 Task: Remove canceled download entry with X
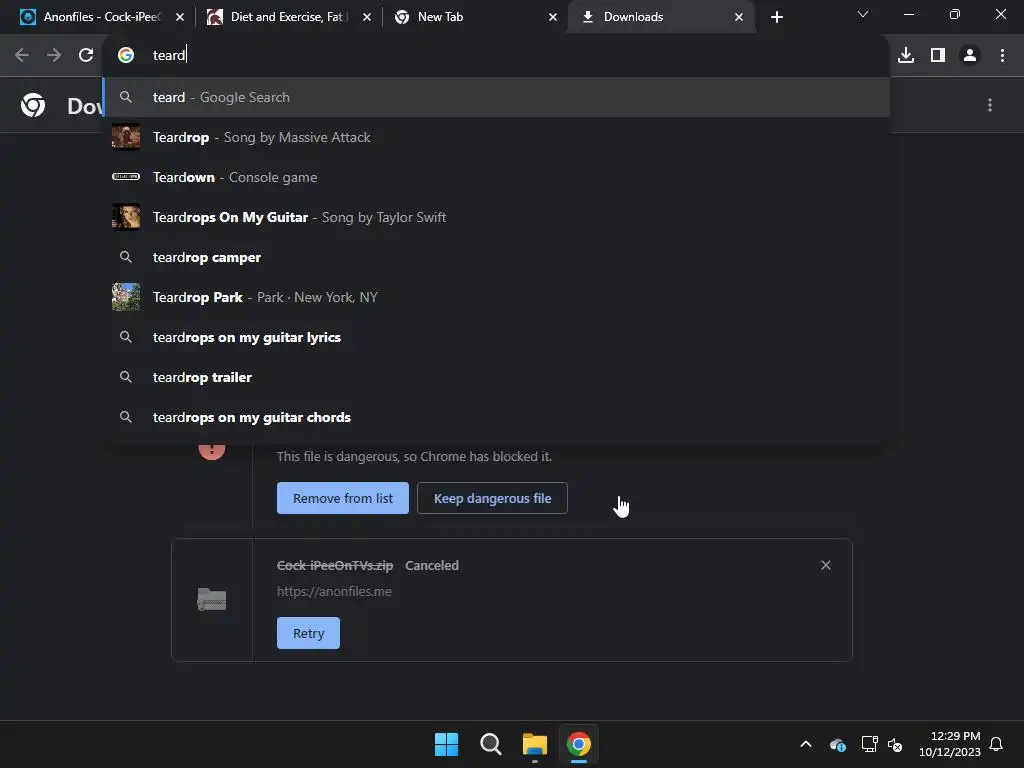pos(825,565)
